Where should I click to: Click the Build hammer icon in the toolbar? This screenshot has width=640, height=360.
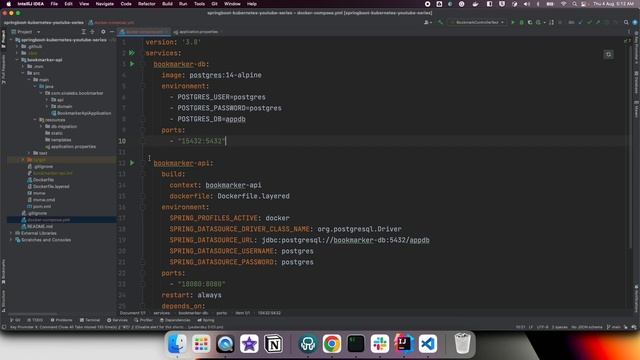(440, 22)
